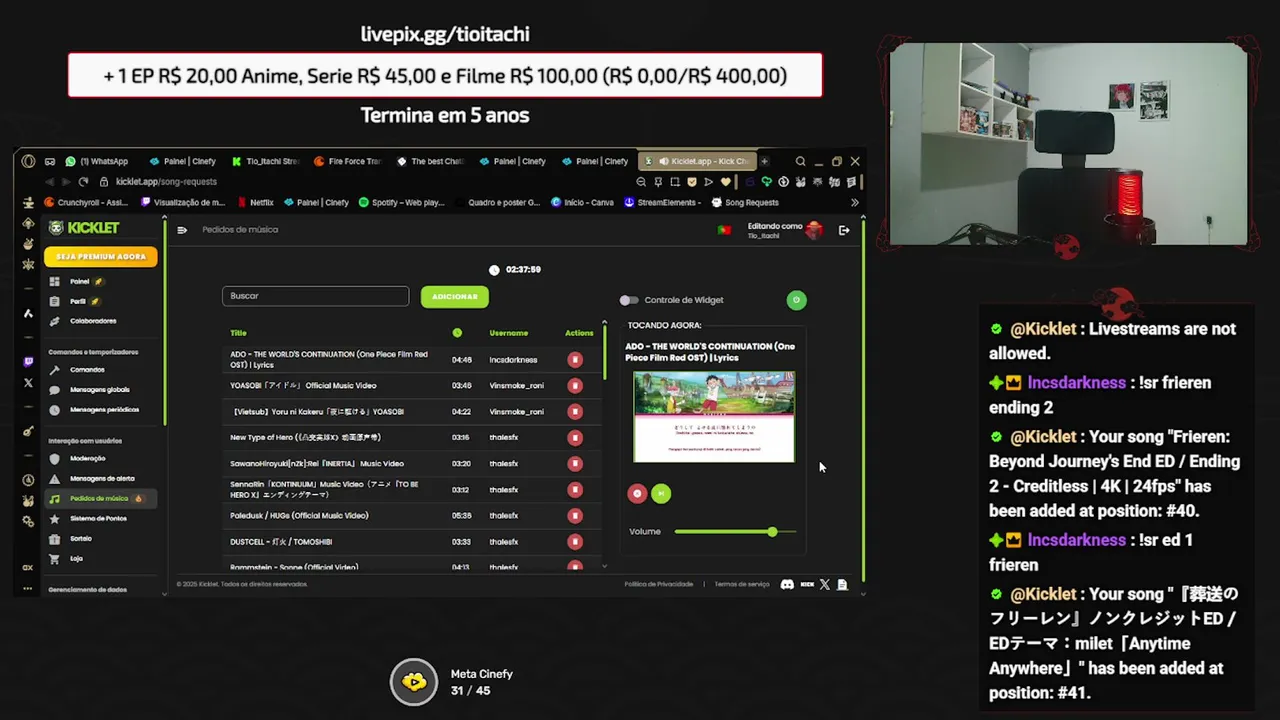This screenshot has width=1280, height=720.
Task: Open Termos de serviço link
Action: point(742,584)
